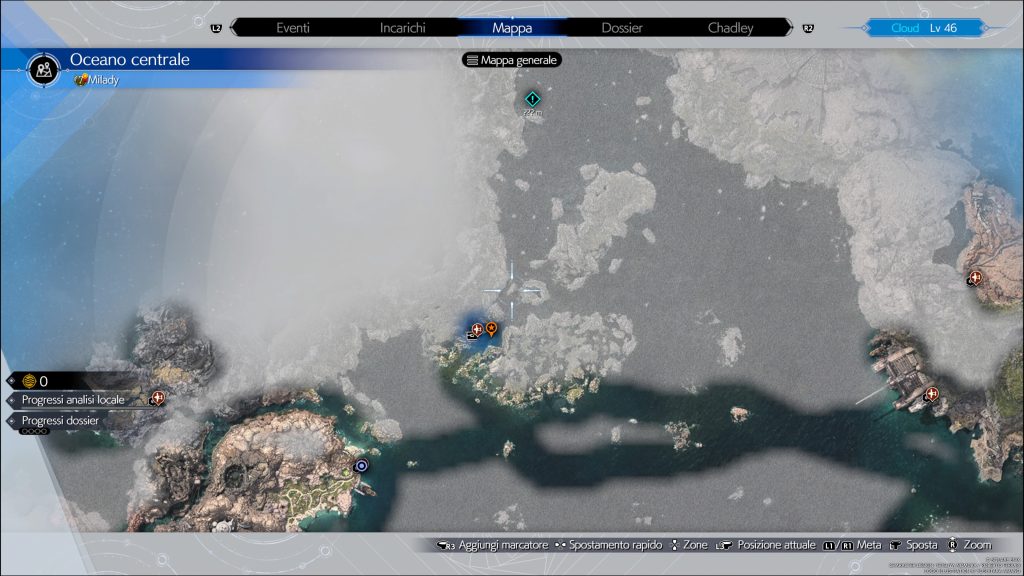The image size is (1024, 576).
Task: Click the teal diamond objective marker
Action: 533,99
